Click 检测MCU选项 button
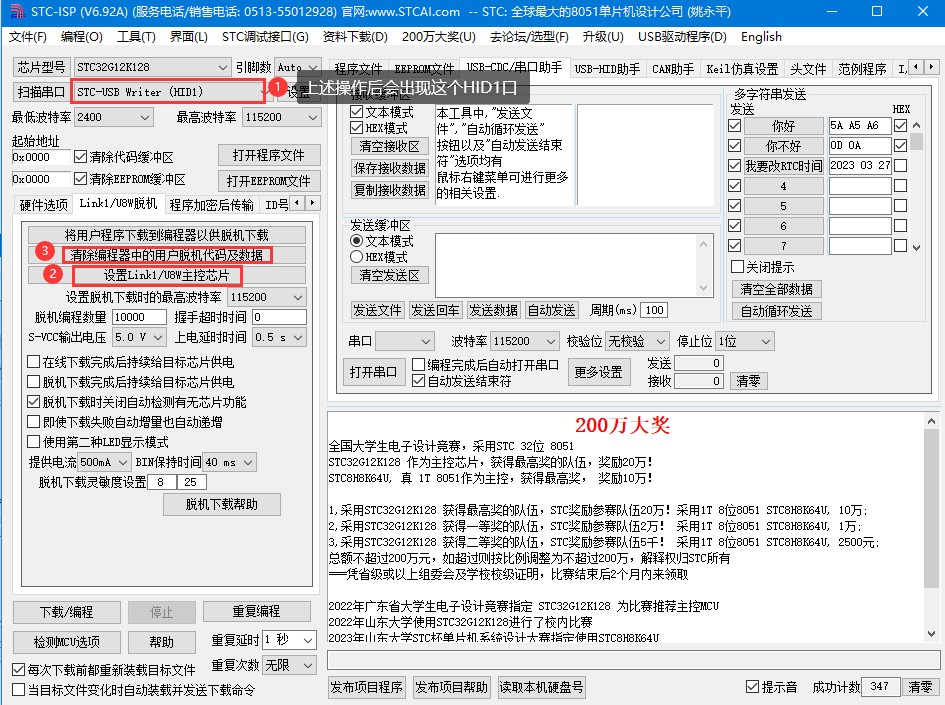Screen dimensions: 945x705 (x=67, y=642)
